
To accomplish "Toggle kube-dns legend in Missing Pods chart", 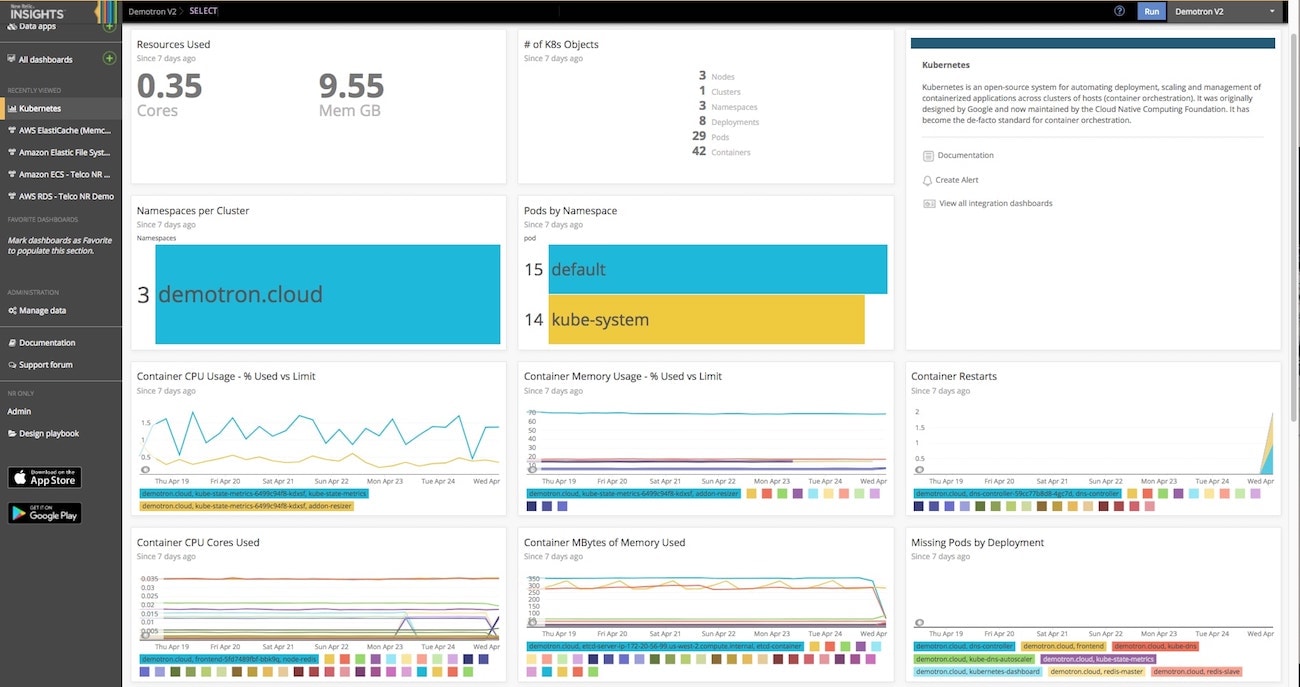I will [1155, 646].
